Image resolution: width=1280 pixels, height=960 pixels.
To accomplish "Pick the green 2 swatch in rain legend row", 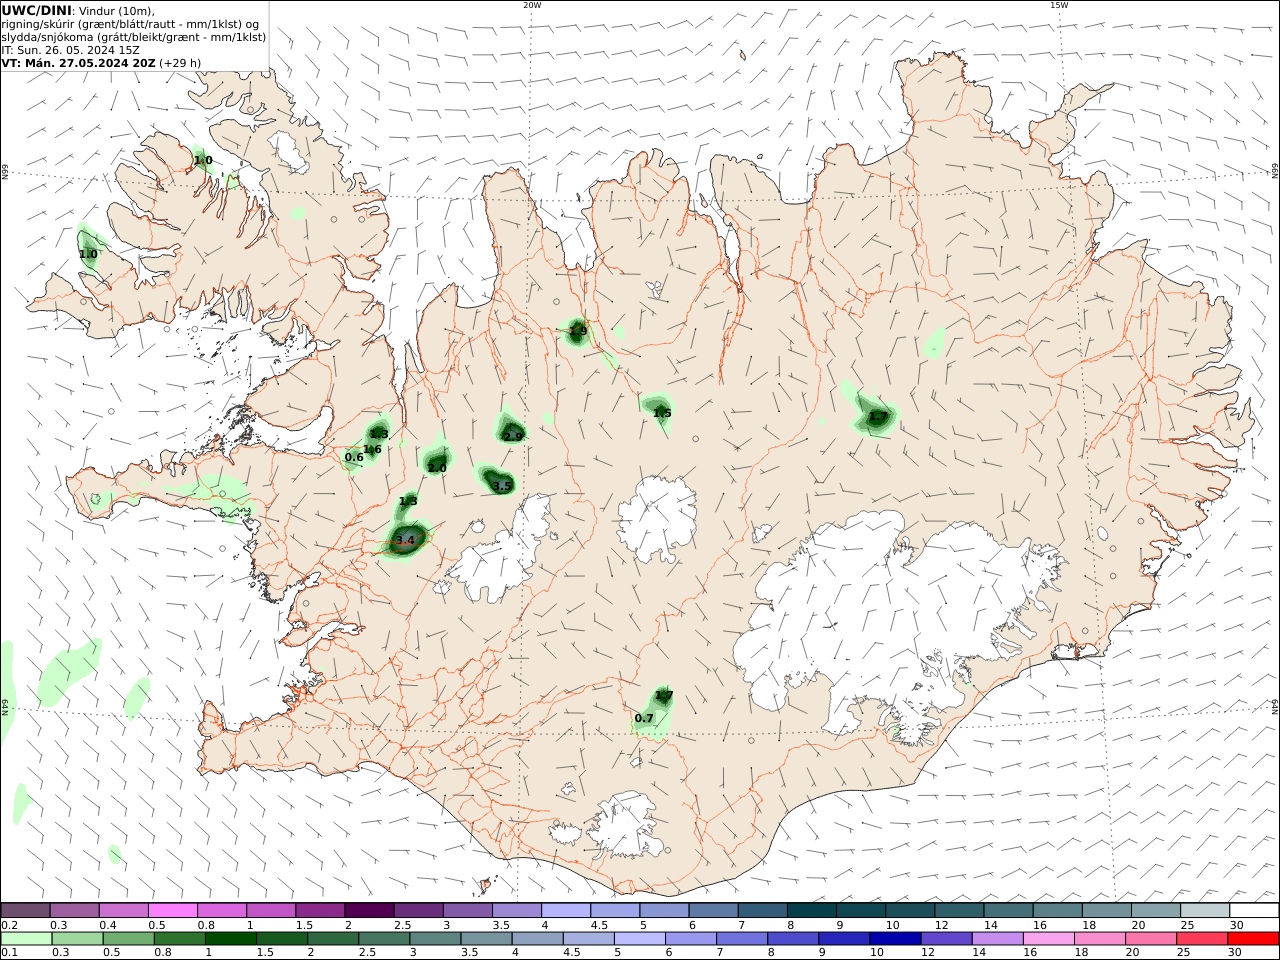I will point(333,938).
